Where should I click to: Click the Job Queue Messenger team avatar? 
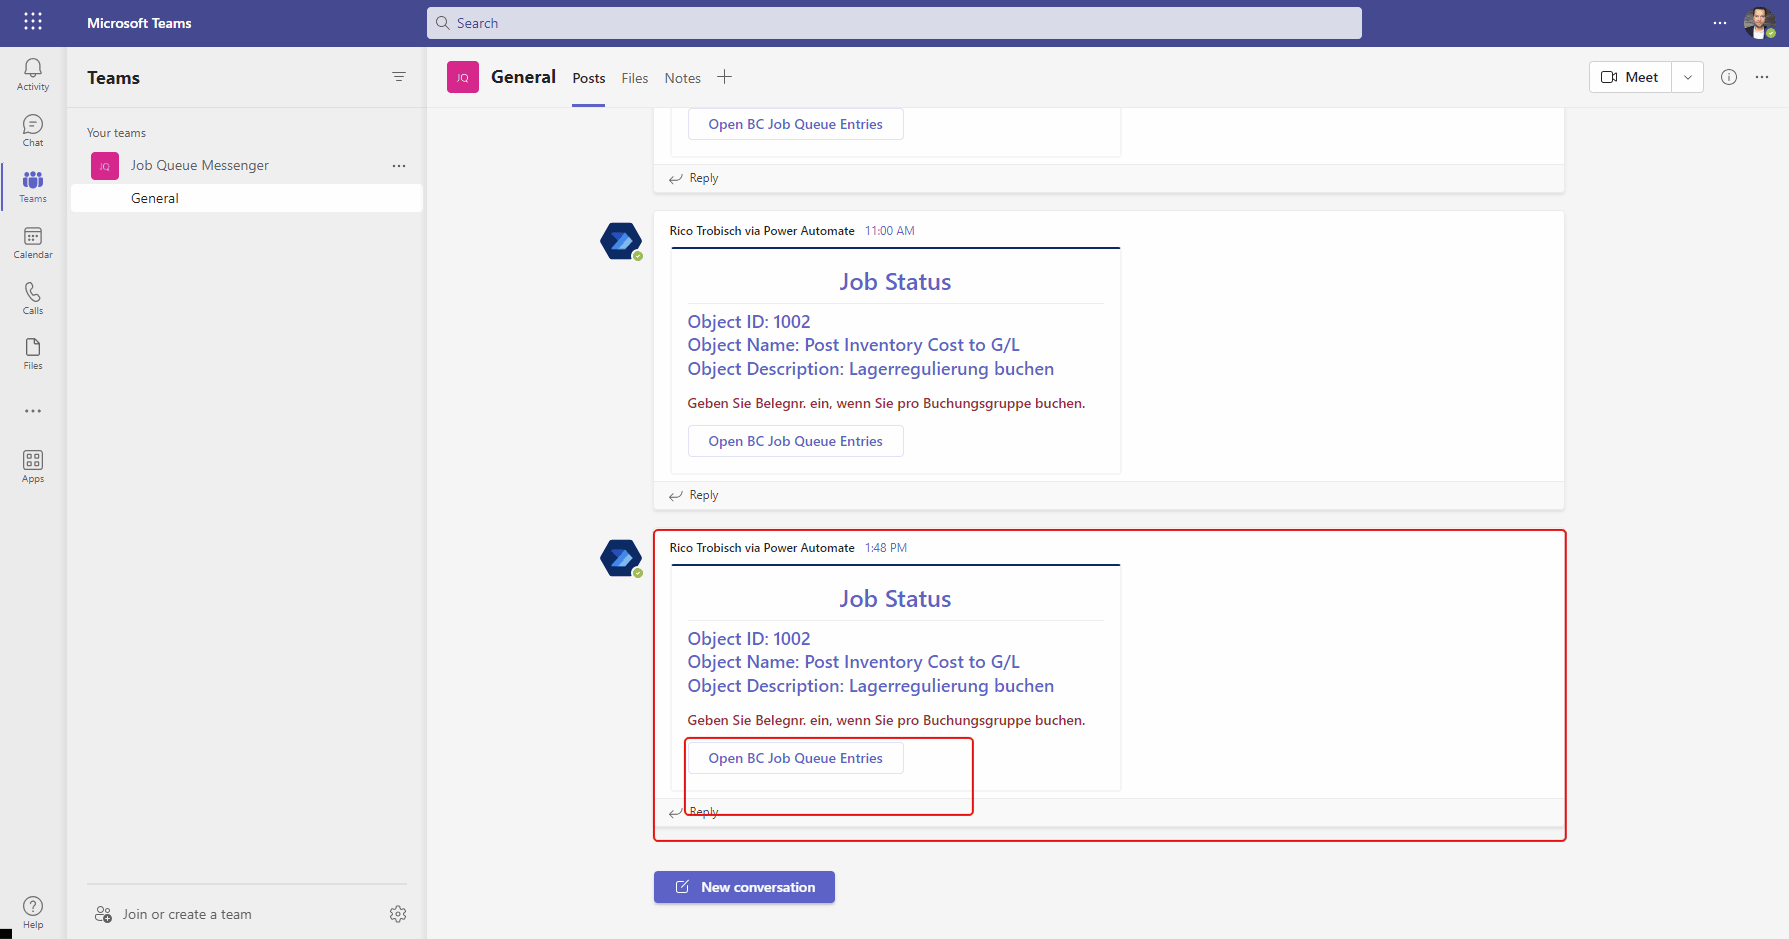[105, 166]
